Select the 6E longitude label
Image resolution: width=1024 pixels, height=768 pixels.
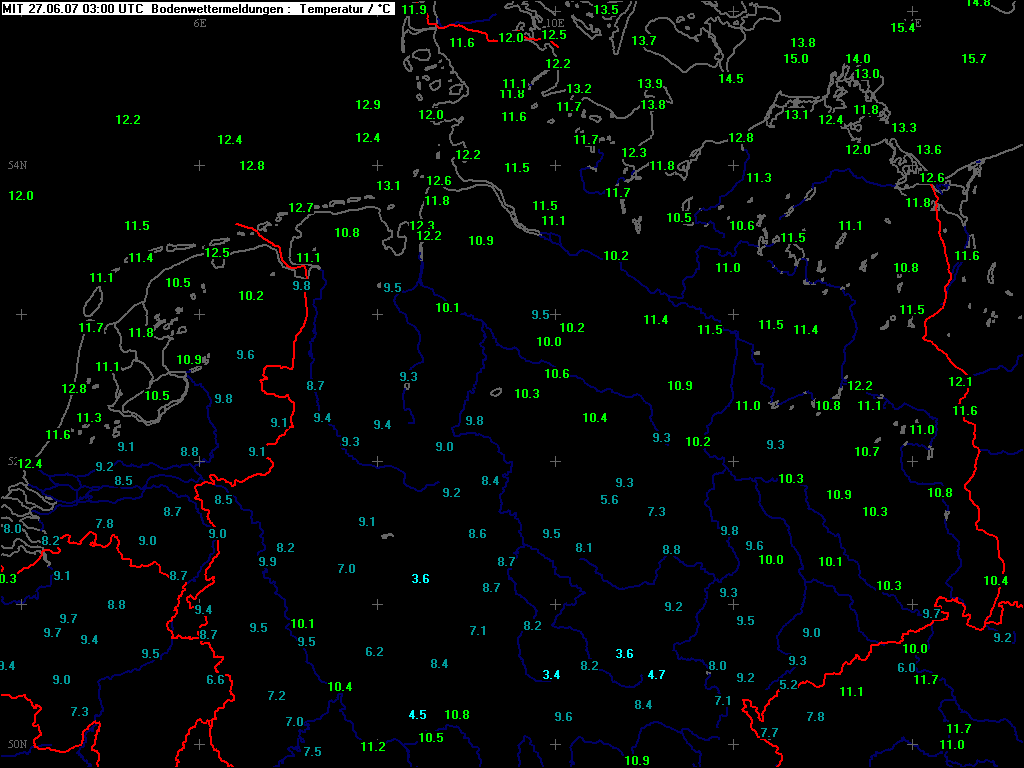200,22
